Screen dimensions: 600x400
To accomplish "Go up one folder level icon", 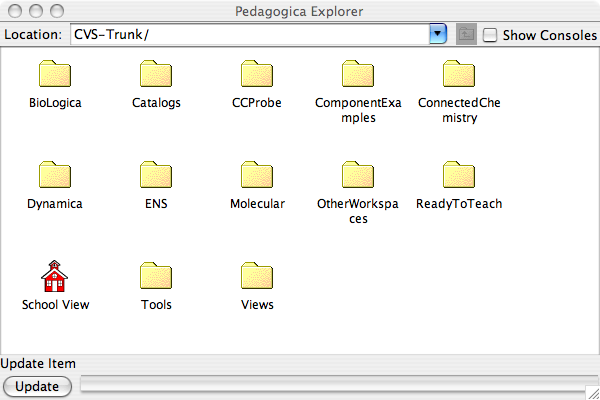I will tap(466, 34).
